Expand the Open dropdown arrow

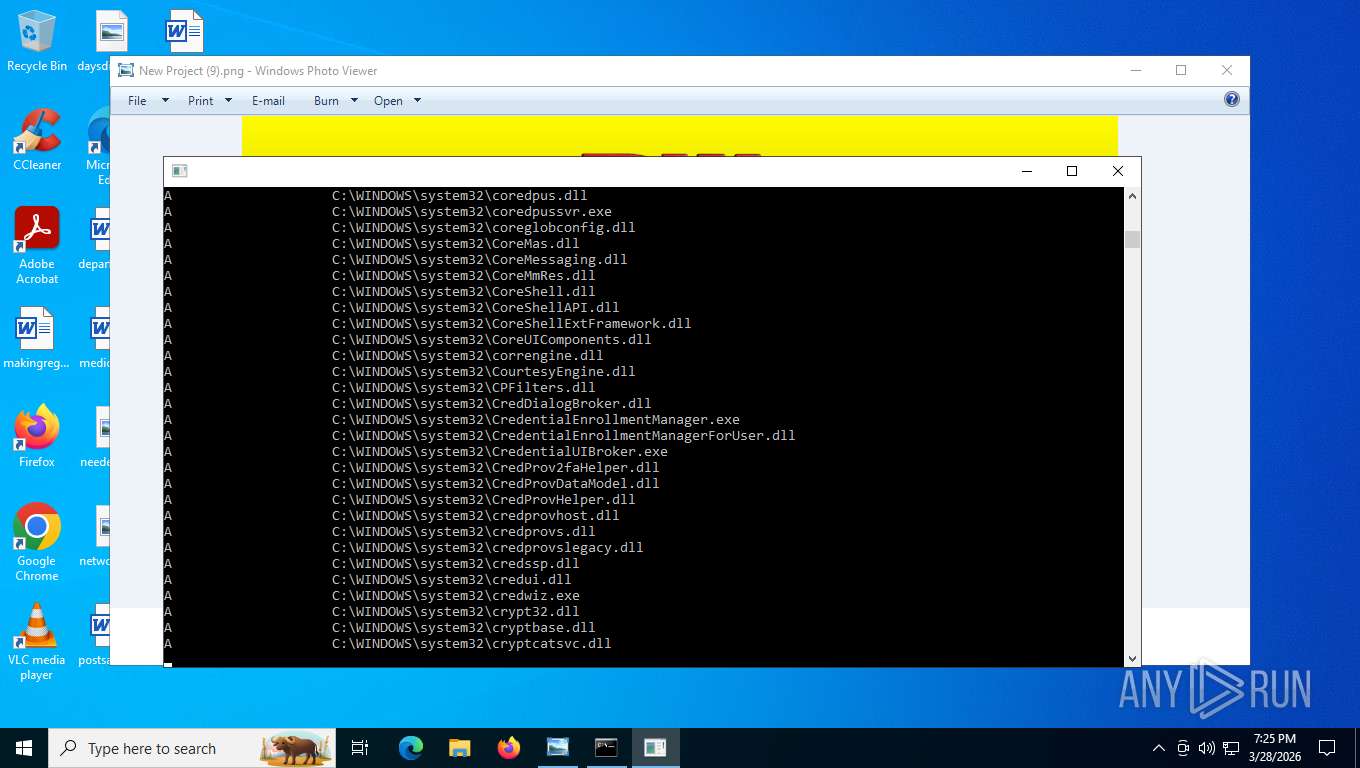[x=417, y=101]
